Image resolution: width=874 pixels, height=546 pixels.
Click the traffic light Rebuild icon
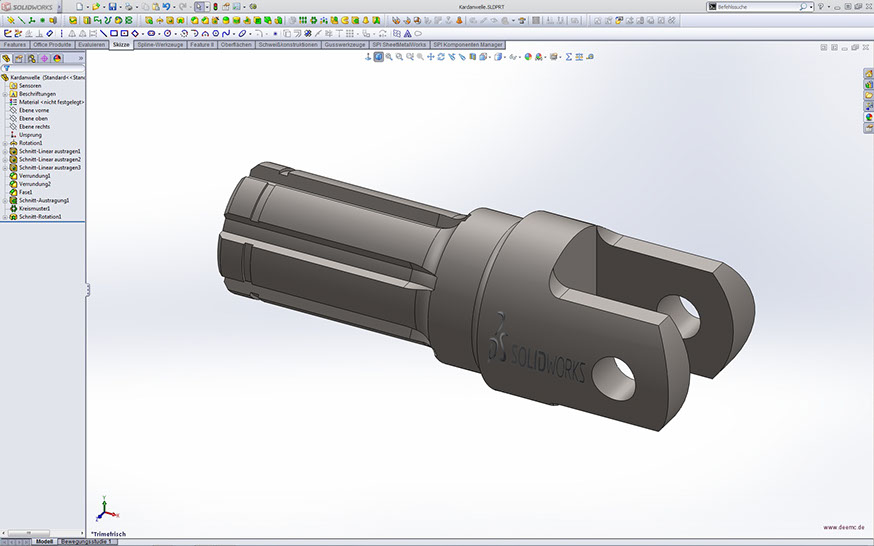215,7
